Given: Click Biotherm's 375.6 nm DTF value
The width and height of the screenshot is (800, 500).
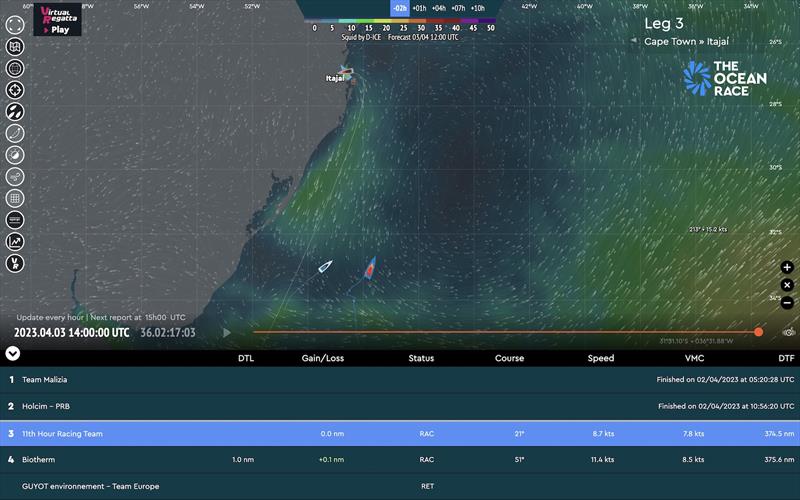Looking at the screenshot, I should coord(780,460).
